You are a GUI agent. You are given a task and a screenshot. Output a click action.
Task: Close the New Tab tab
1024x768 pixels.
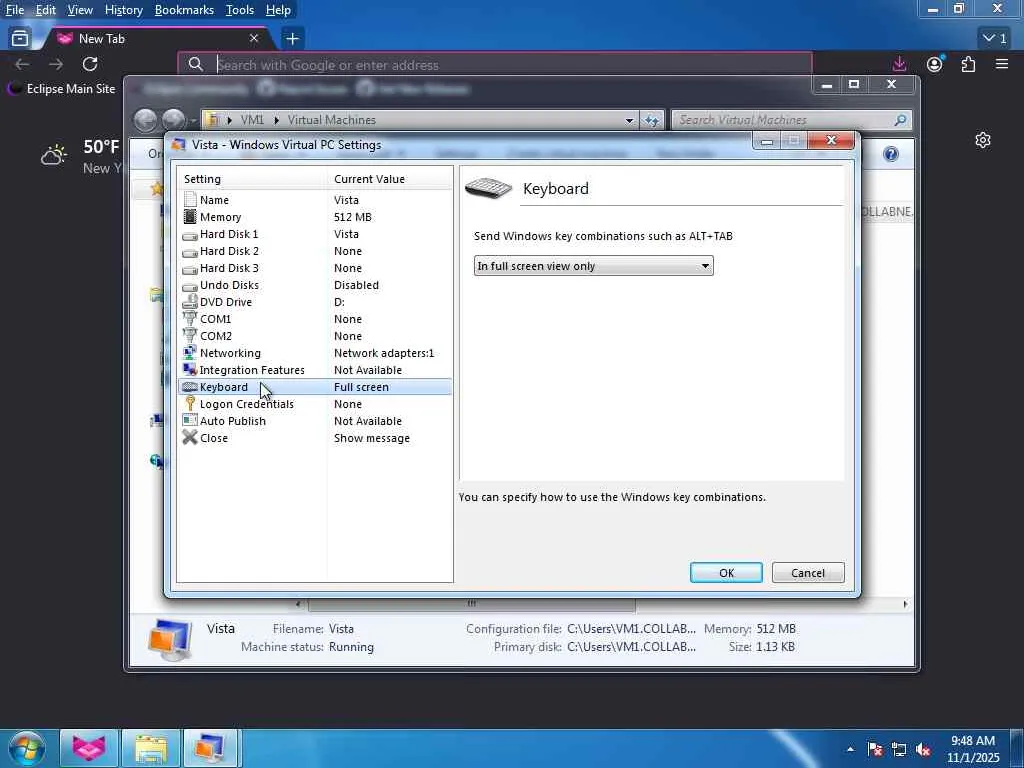pyautogui.click(x=254, y=39)
